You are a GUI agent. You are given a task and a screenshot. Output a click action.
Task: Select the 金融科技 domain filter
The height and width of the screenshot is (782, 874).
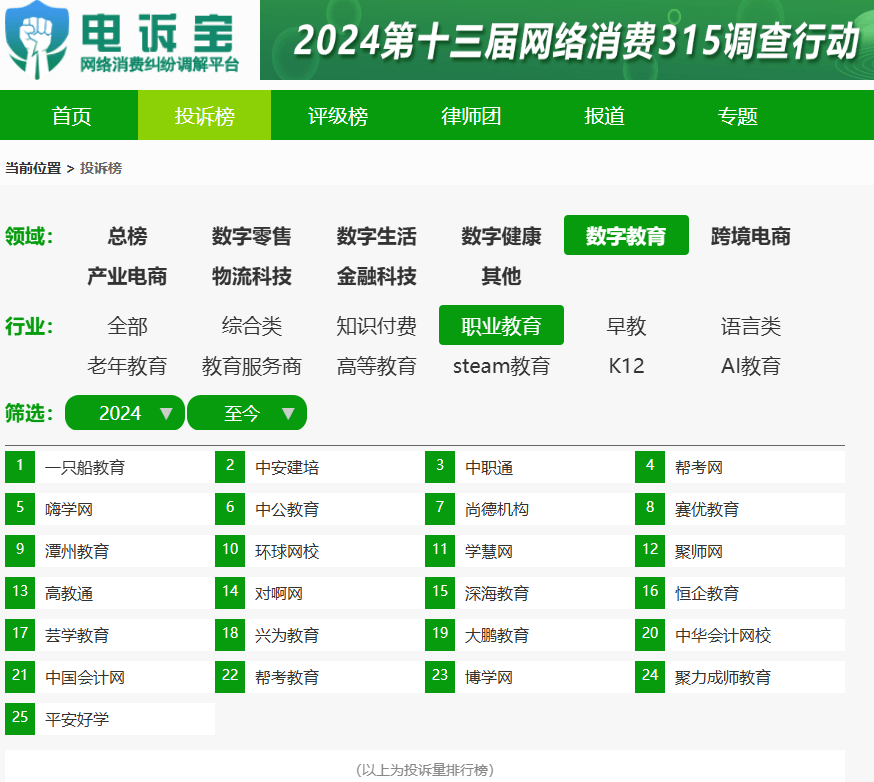(376, 276)
